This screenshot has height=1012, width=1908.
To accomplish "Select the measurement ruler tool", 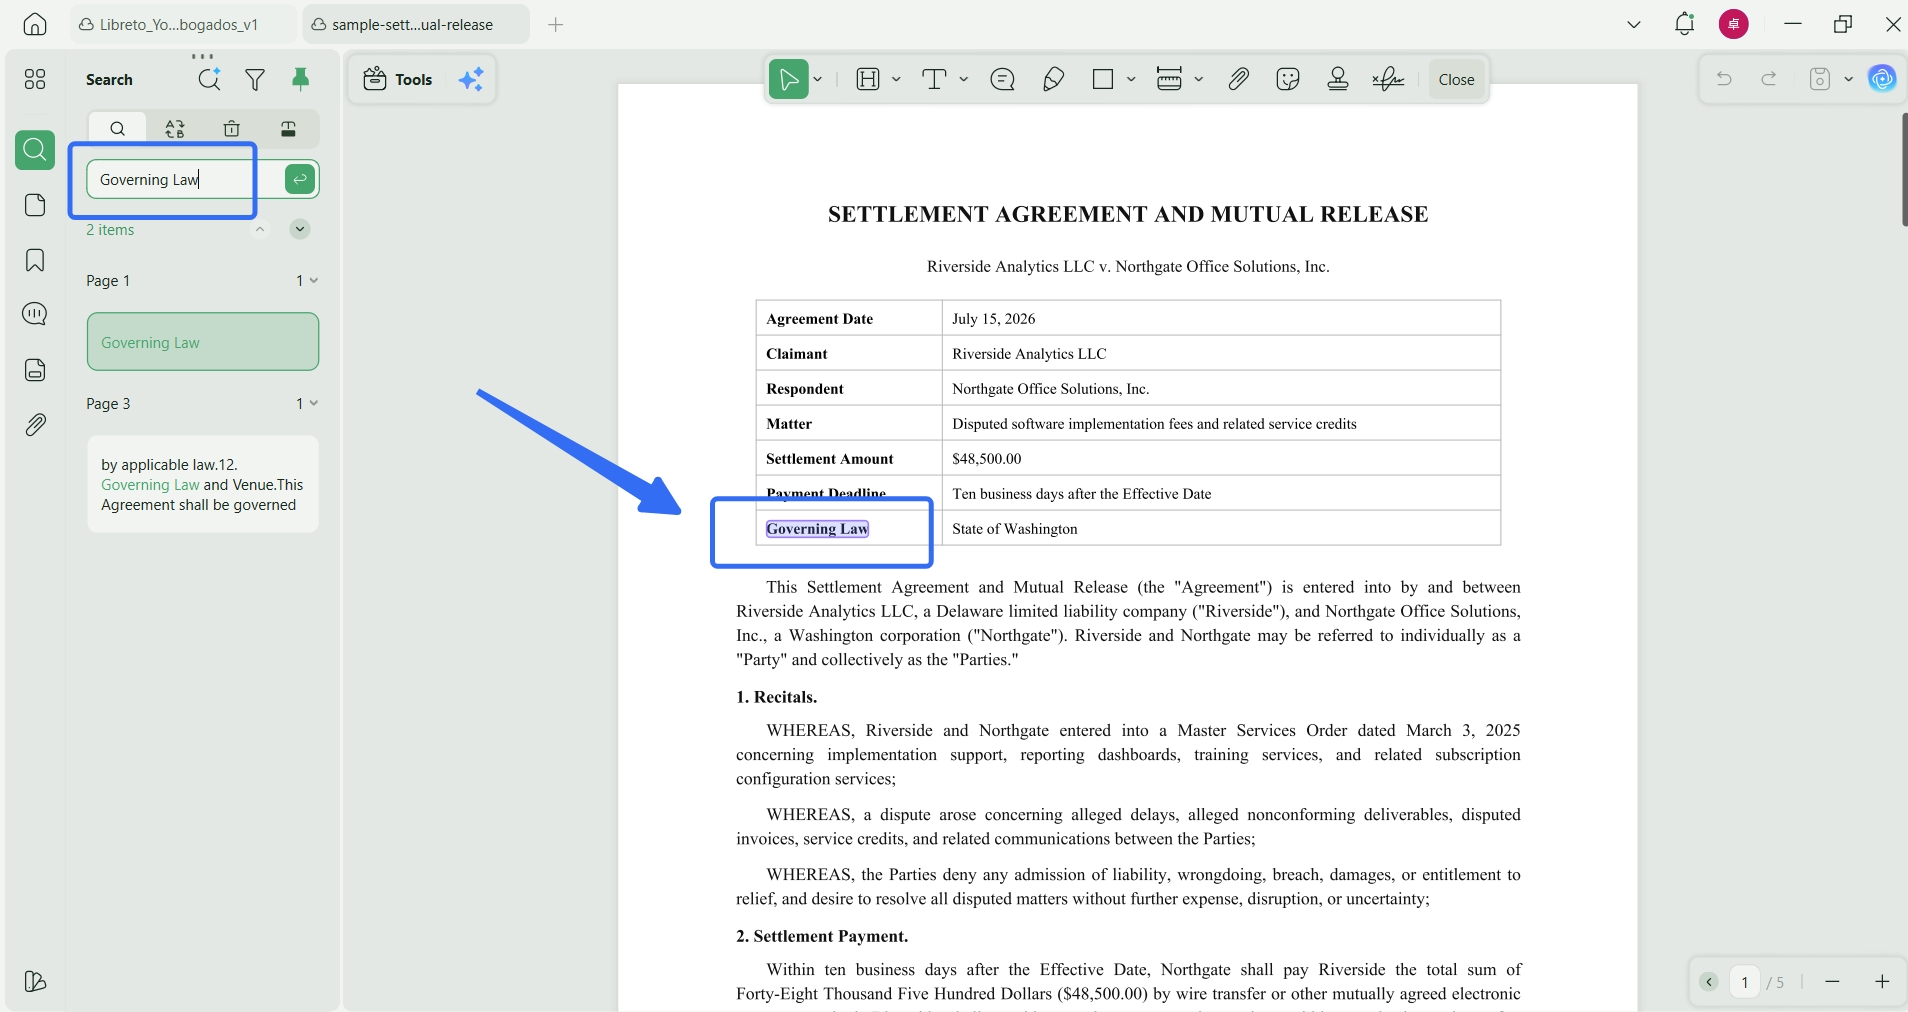I will [x=1169, y=79].
